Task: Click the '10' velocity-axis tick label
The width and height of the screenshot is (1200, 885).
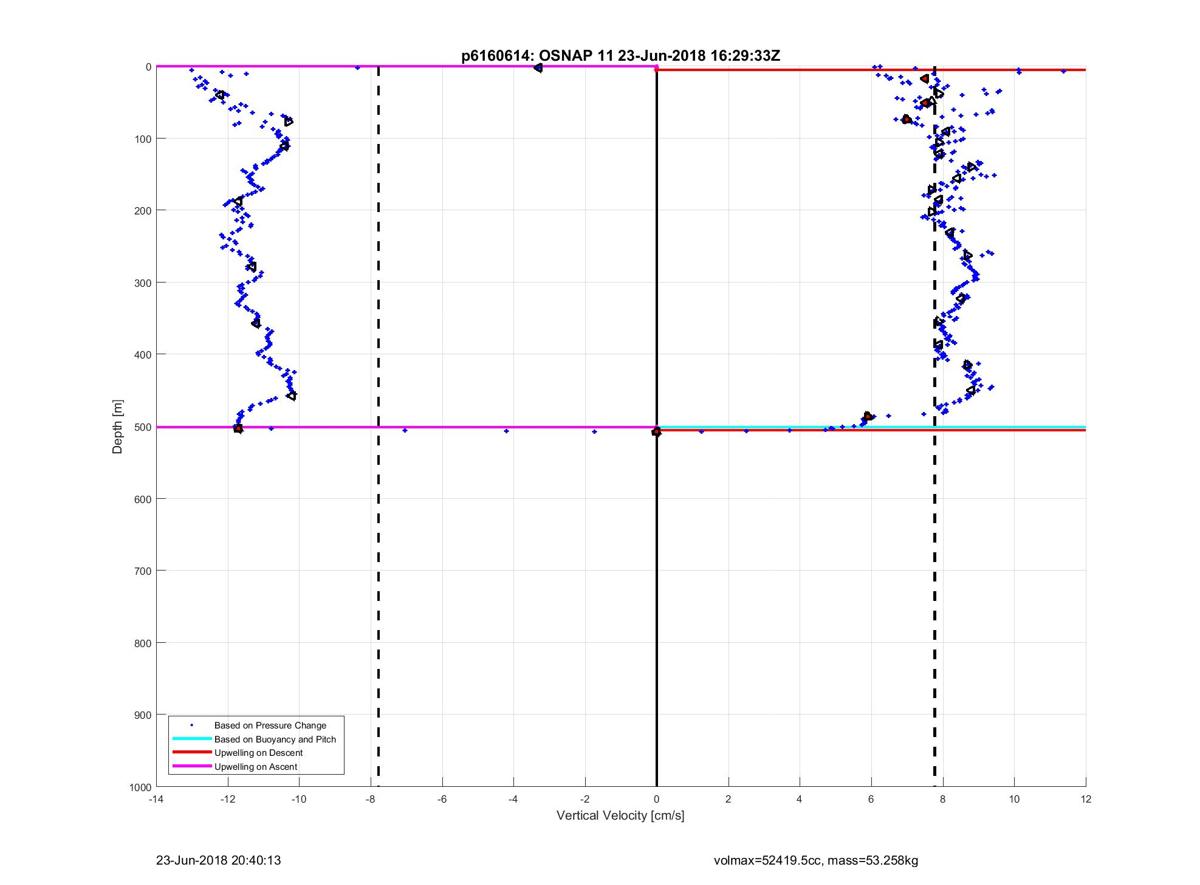Action: coord(1014,799)
